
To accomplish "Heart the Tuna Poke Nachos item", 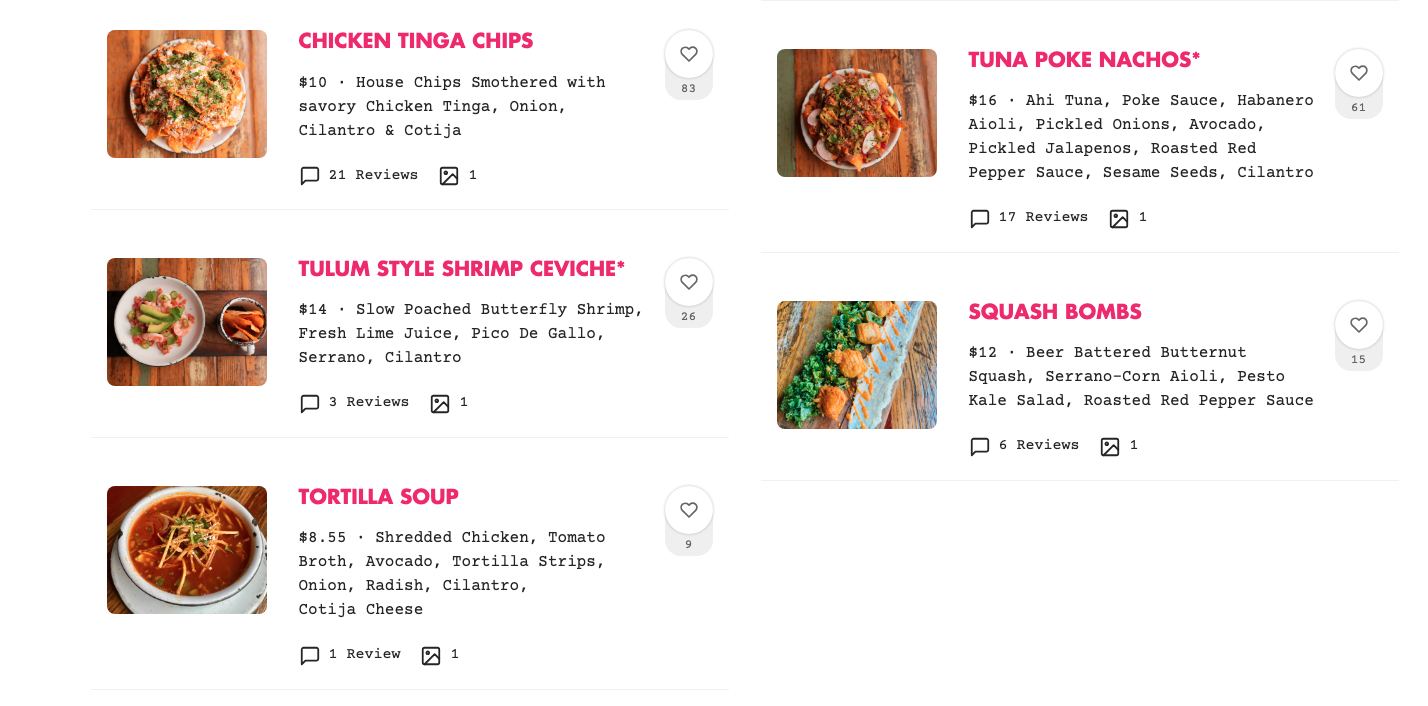I will click(1358, 74).
